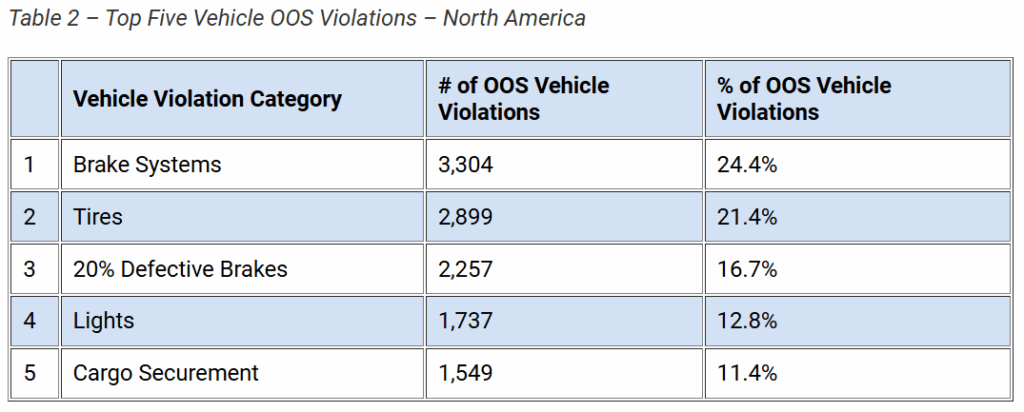
Task: Click the 1,737 violations count cell
Action: tap(466, 321)
